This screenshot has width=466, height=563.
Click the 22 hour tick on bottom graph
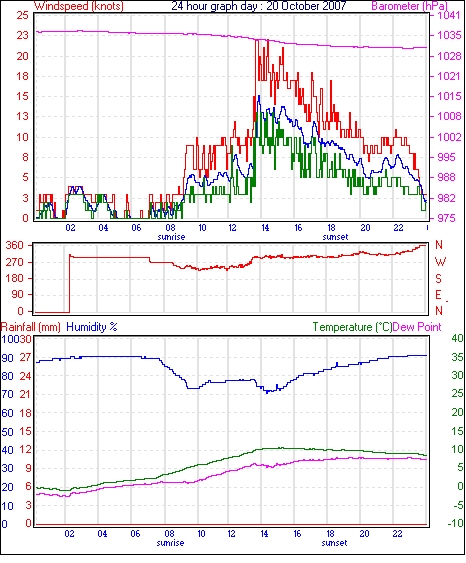pos(397,534)
